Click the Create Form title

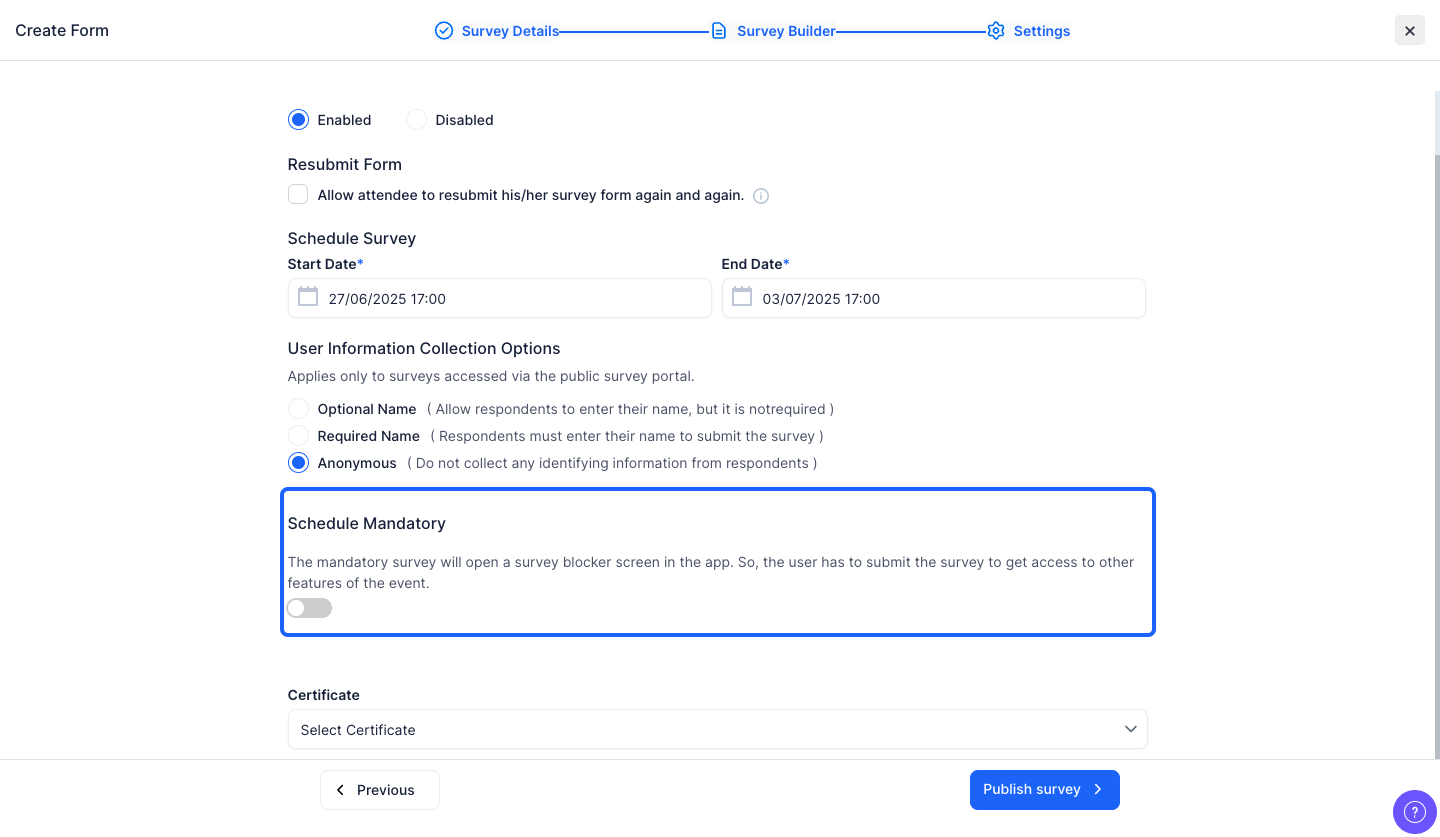pyautogui.click(x=62, y=31)
